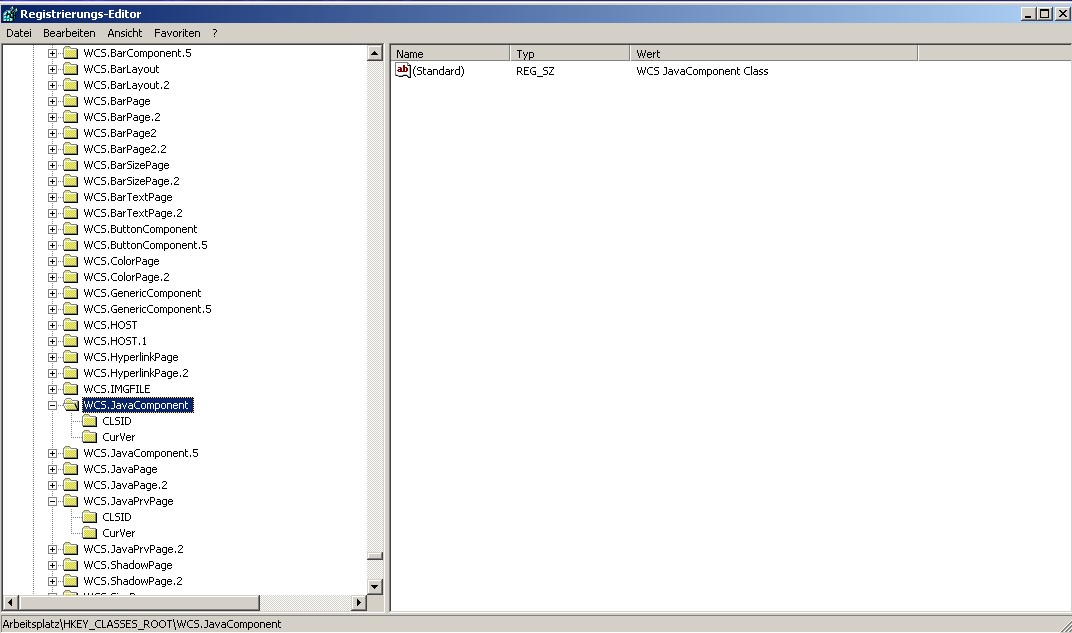Image resolution: width=1072 pixels, height=633 pixels.
Task: Collapse the WCS.JavaPrvPage tree node
Action: click(53, 501)
